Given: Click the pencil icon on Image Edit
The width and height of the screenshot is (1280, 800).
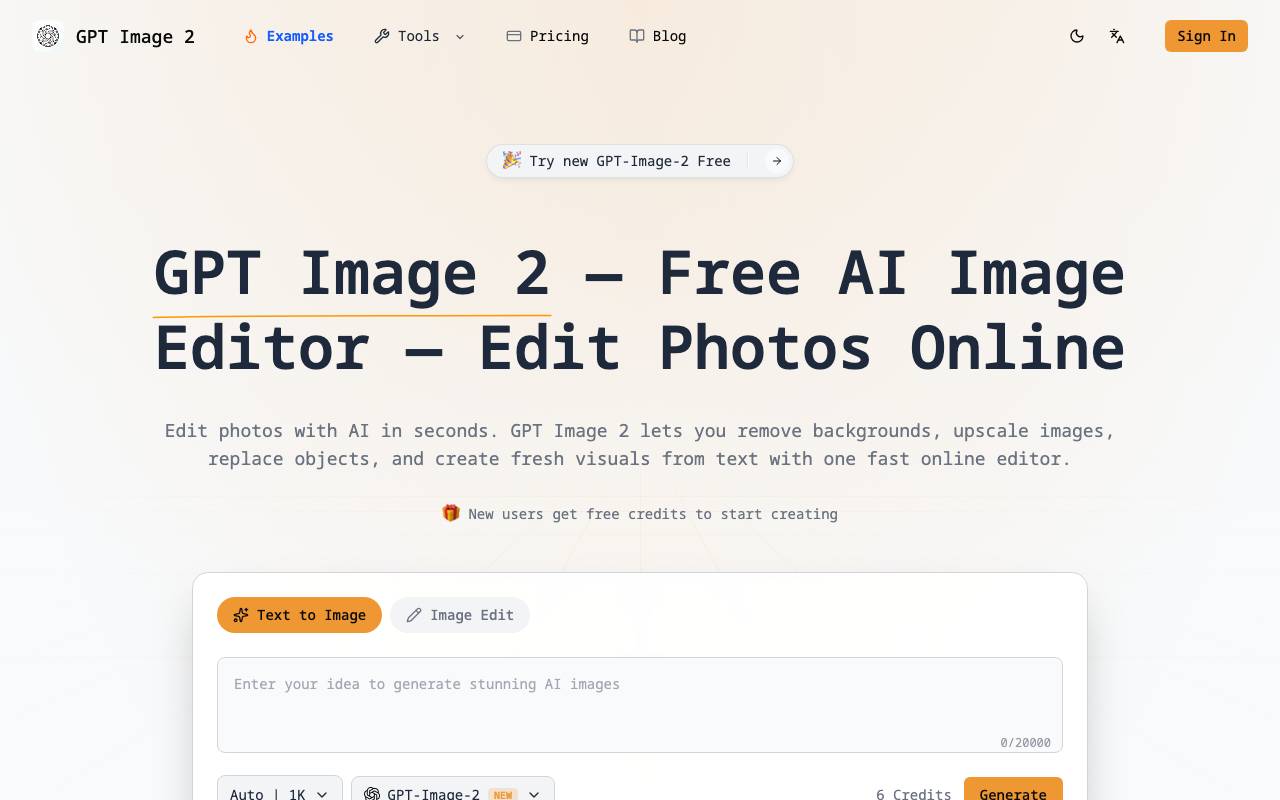Looking at the screenshot, I should click(x=414, y=615).
